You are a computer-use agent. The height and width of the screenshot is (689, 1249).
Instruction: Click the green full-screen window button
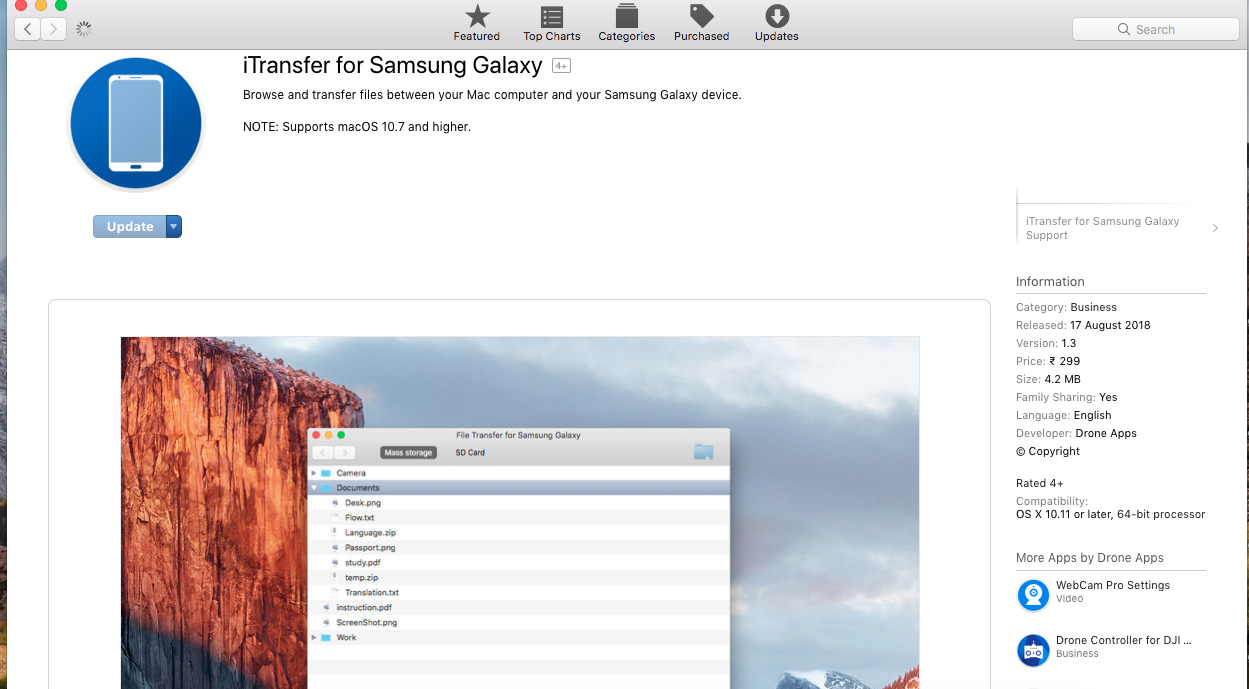coord(61,5)
